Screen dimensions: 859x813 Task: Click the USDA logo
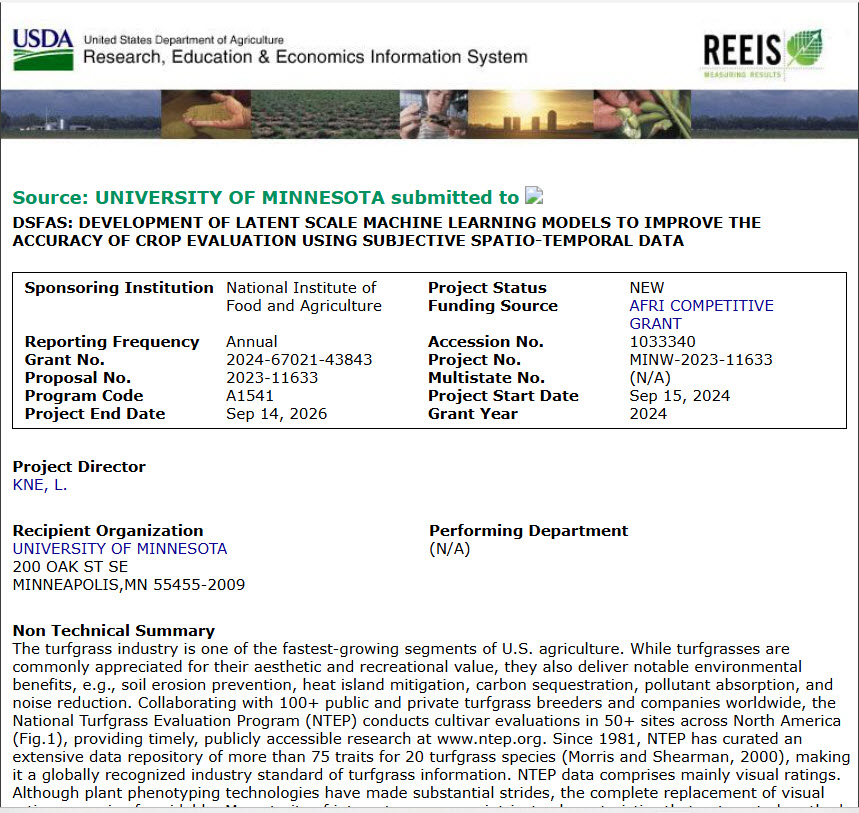(43, 49)
